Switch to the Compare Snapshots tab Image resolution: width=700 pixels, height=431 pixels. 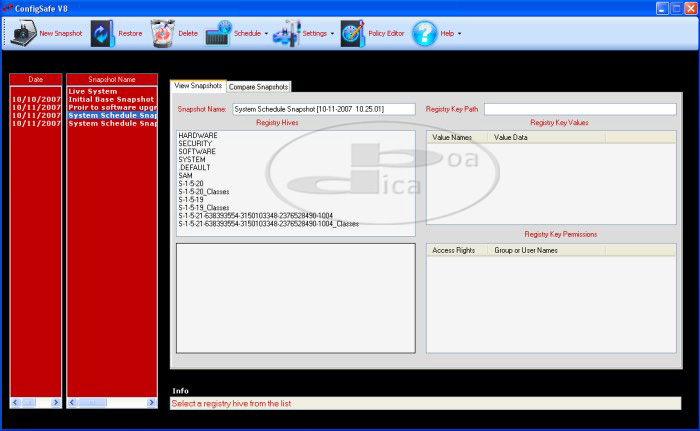259,87
